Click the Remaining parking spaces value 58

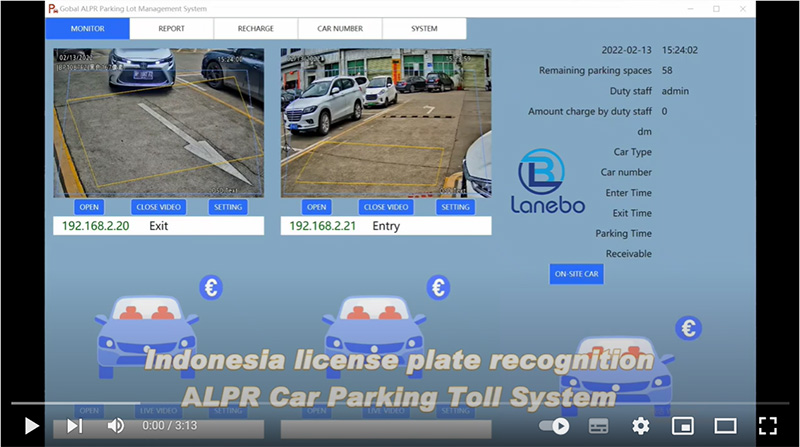pyautogui.click(x=667, y=70)
